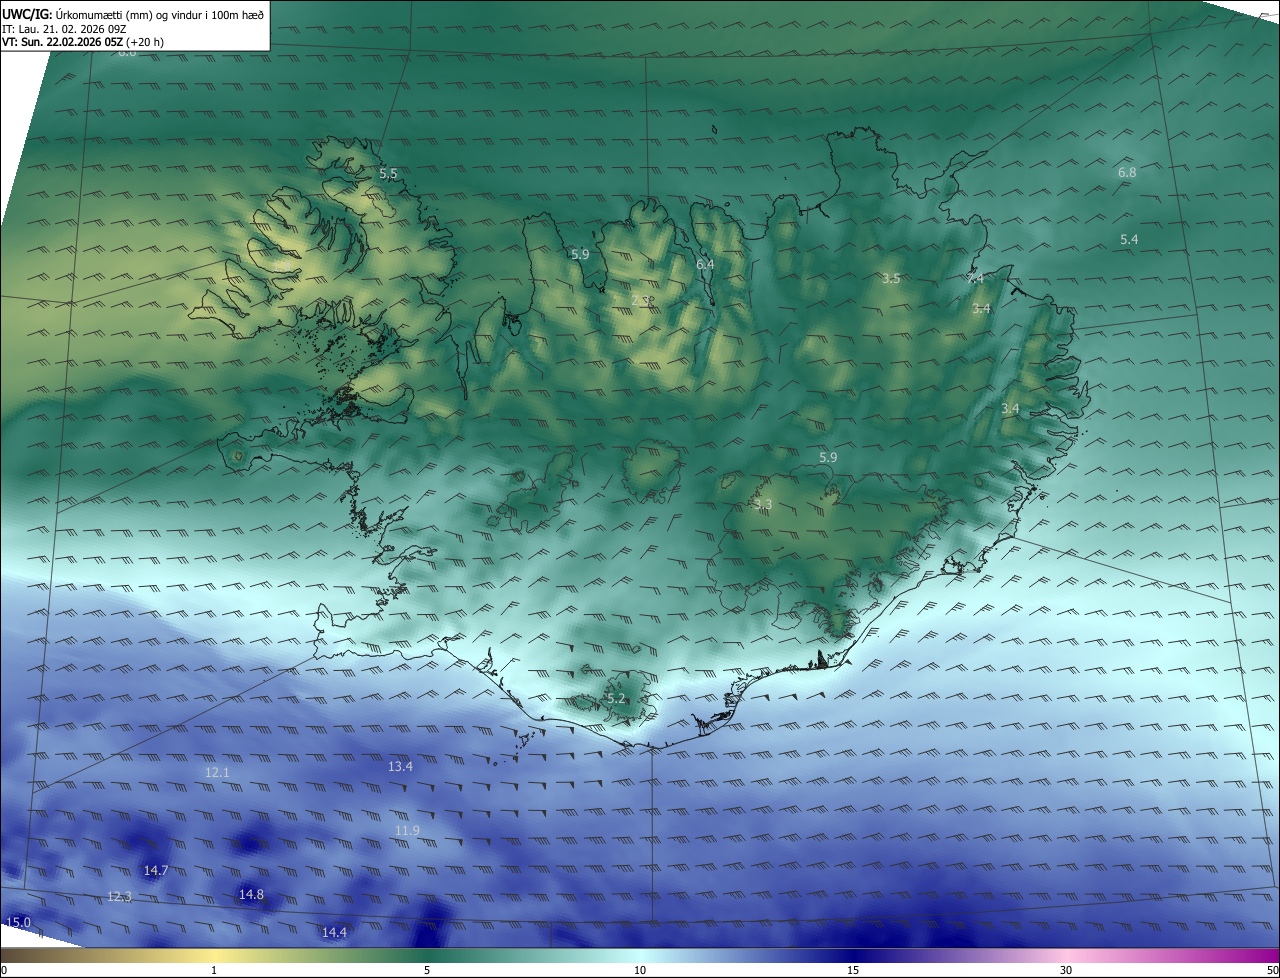The width and height of the screenshot is (1280, 978).
Task: Click the 7.4 value label on the map
Action: point(975,278)
